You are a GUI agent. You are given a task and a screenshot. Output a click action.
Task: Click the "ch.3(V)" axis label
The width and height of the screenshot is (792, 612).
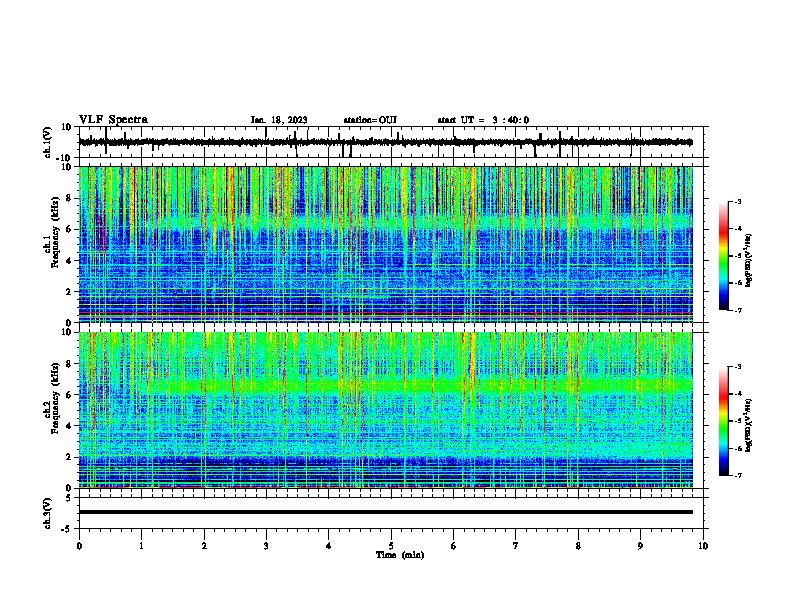(x=48, y=513)
